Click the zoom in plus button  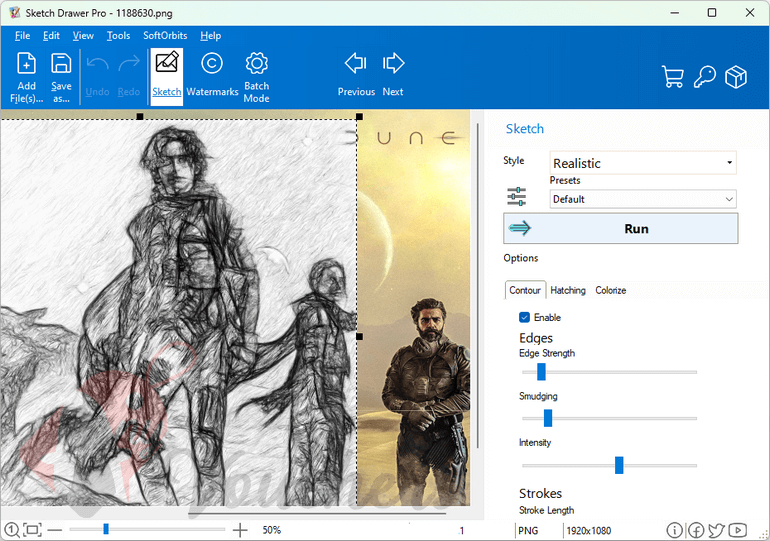tap(240, 530)
